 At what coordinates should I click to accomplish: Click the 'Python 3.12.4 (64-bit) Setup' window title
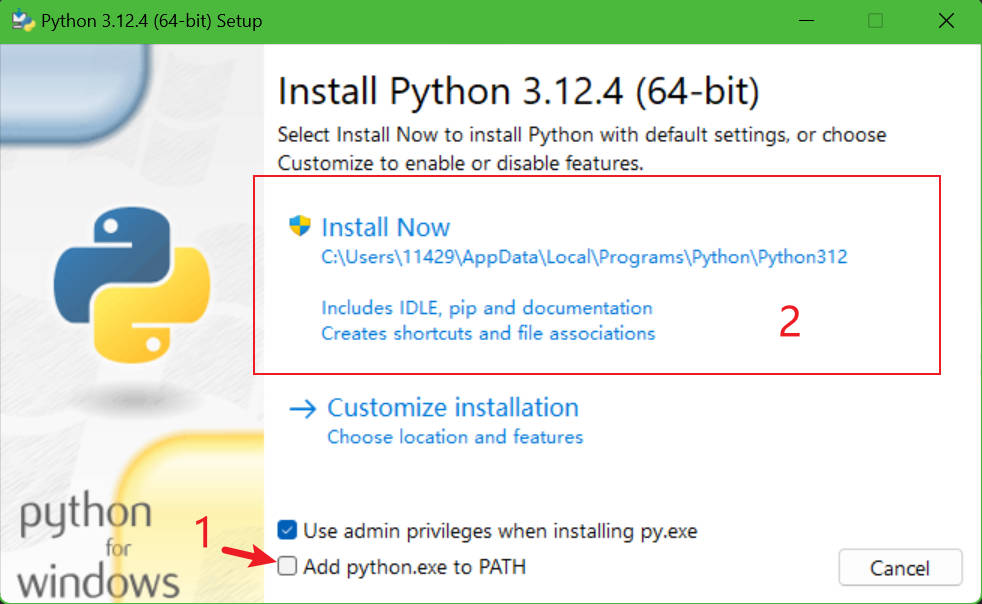click(152, 21)
